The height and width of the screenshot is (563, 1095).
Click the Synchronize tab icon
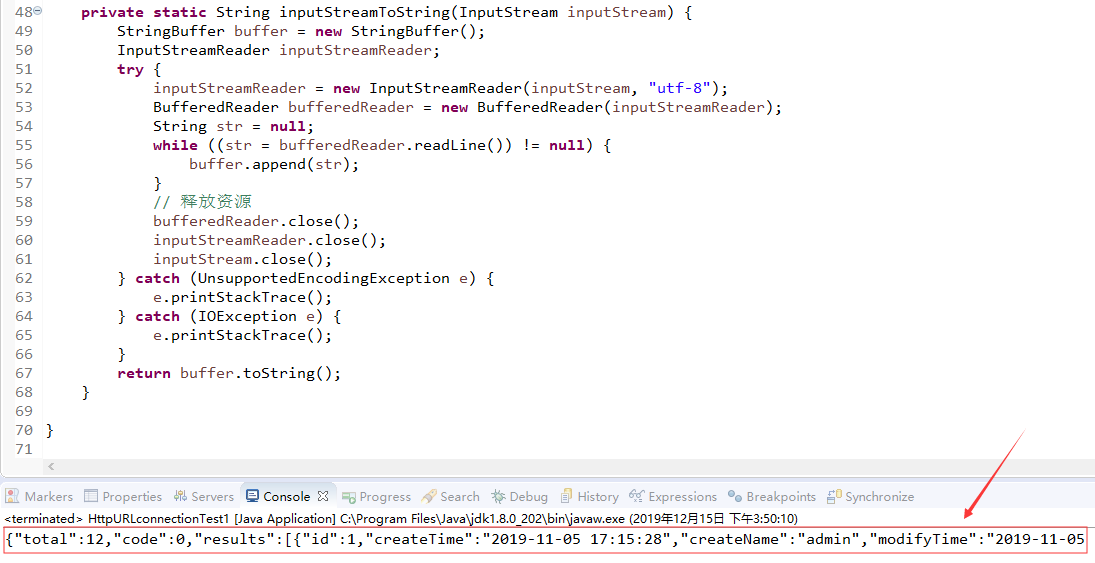834,496
